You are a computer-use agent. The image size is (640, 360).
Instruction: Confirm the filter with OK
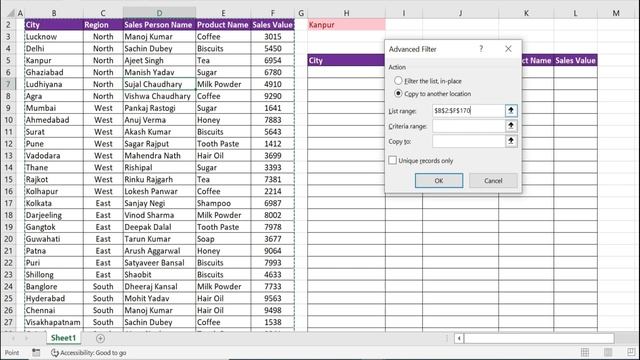pos(439,180)
